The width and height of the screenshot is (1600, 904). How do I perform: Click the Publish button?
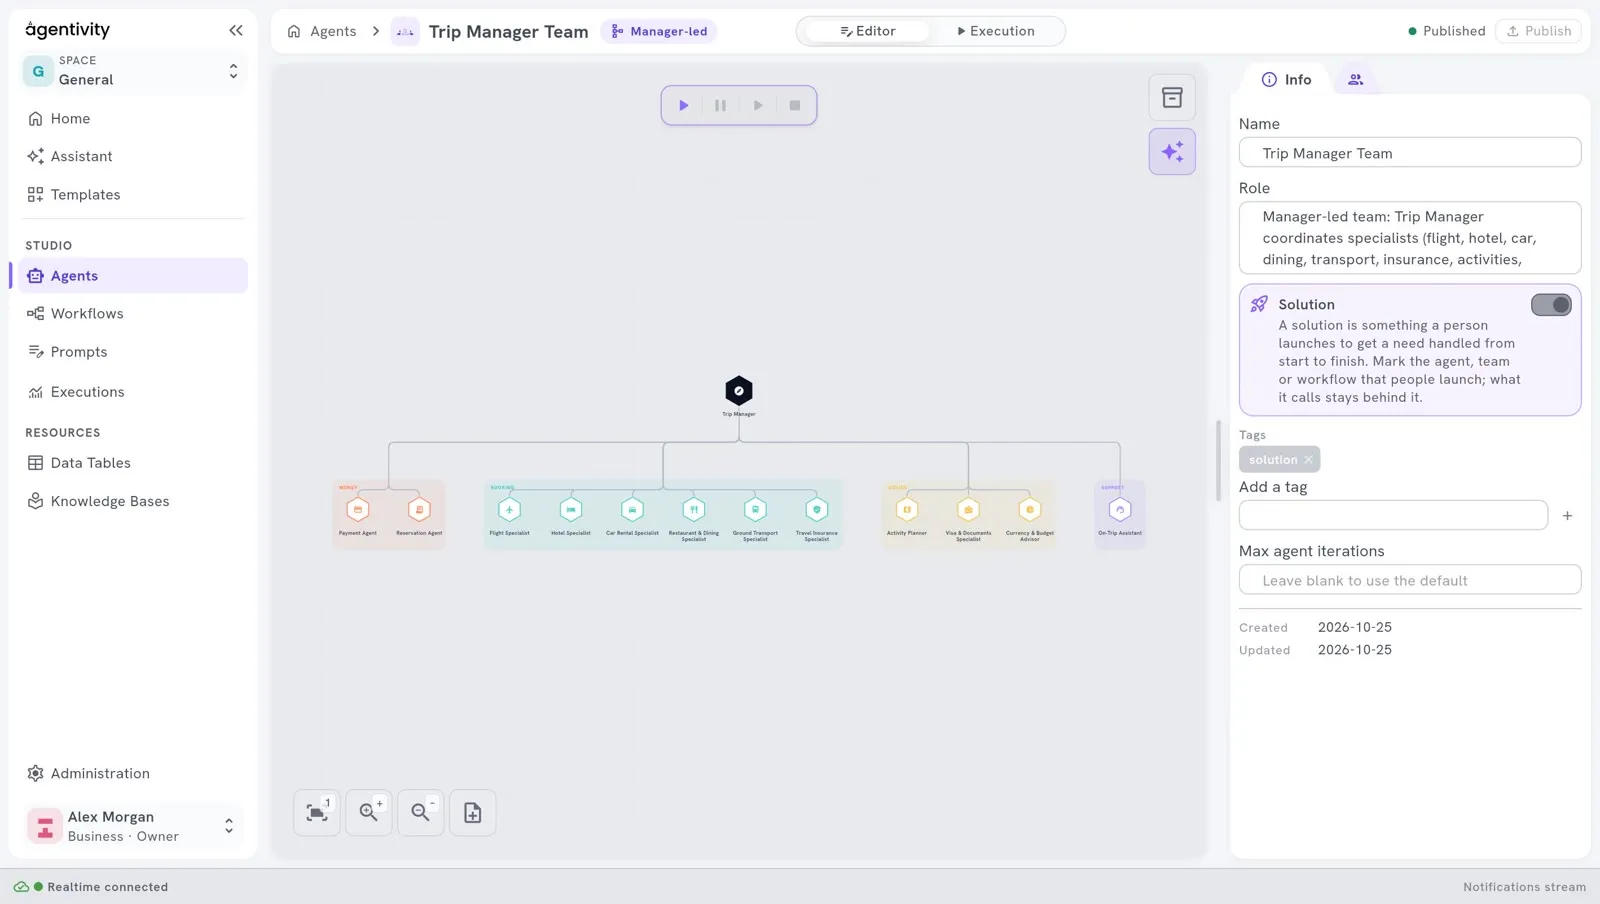tap(1538, 31)
